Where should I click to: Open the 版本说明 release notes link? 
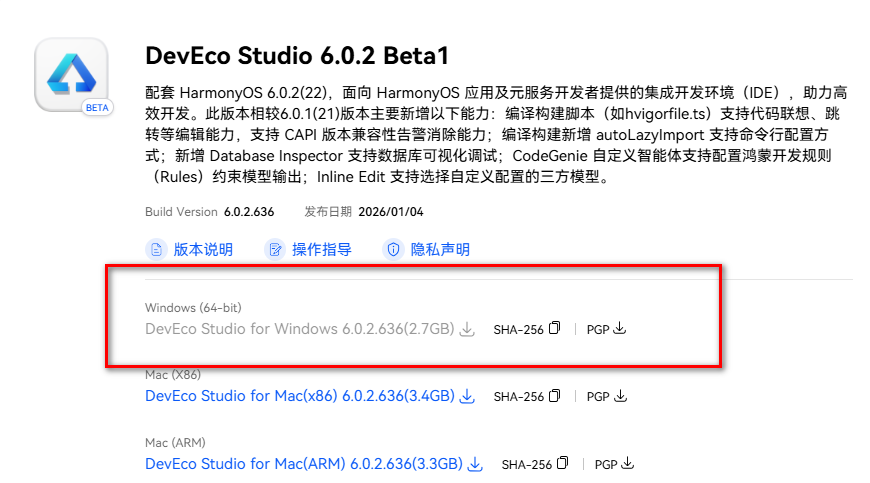203,249
